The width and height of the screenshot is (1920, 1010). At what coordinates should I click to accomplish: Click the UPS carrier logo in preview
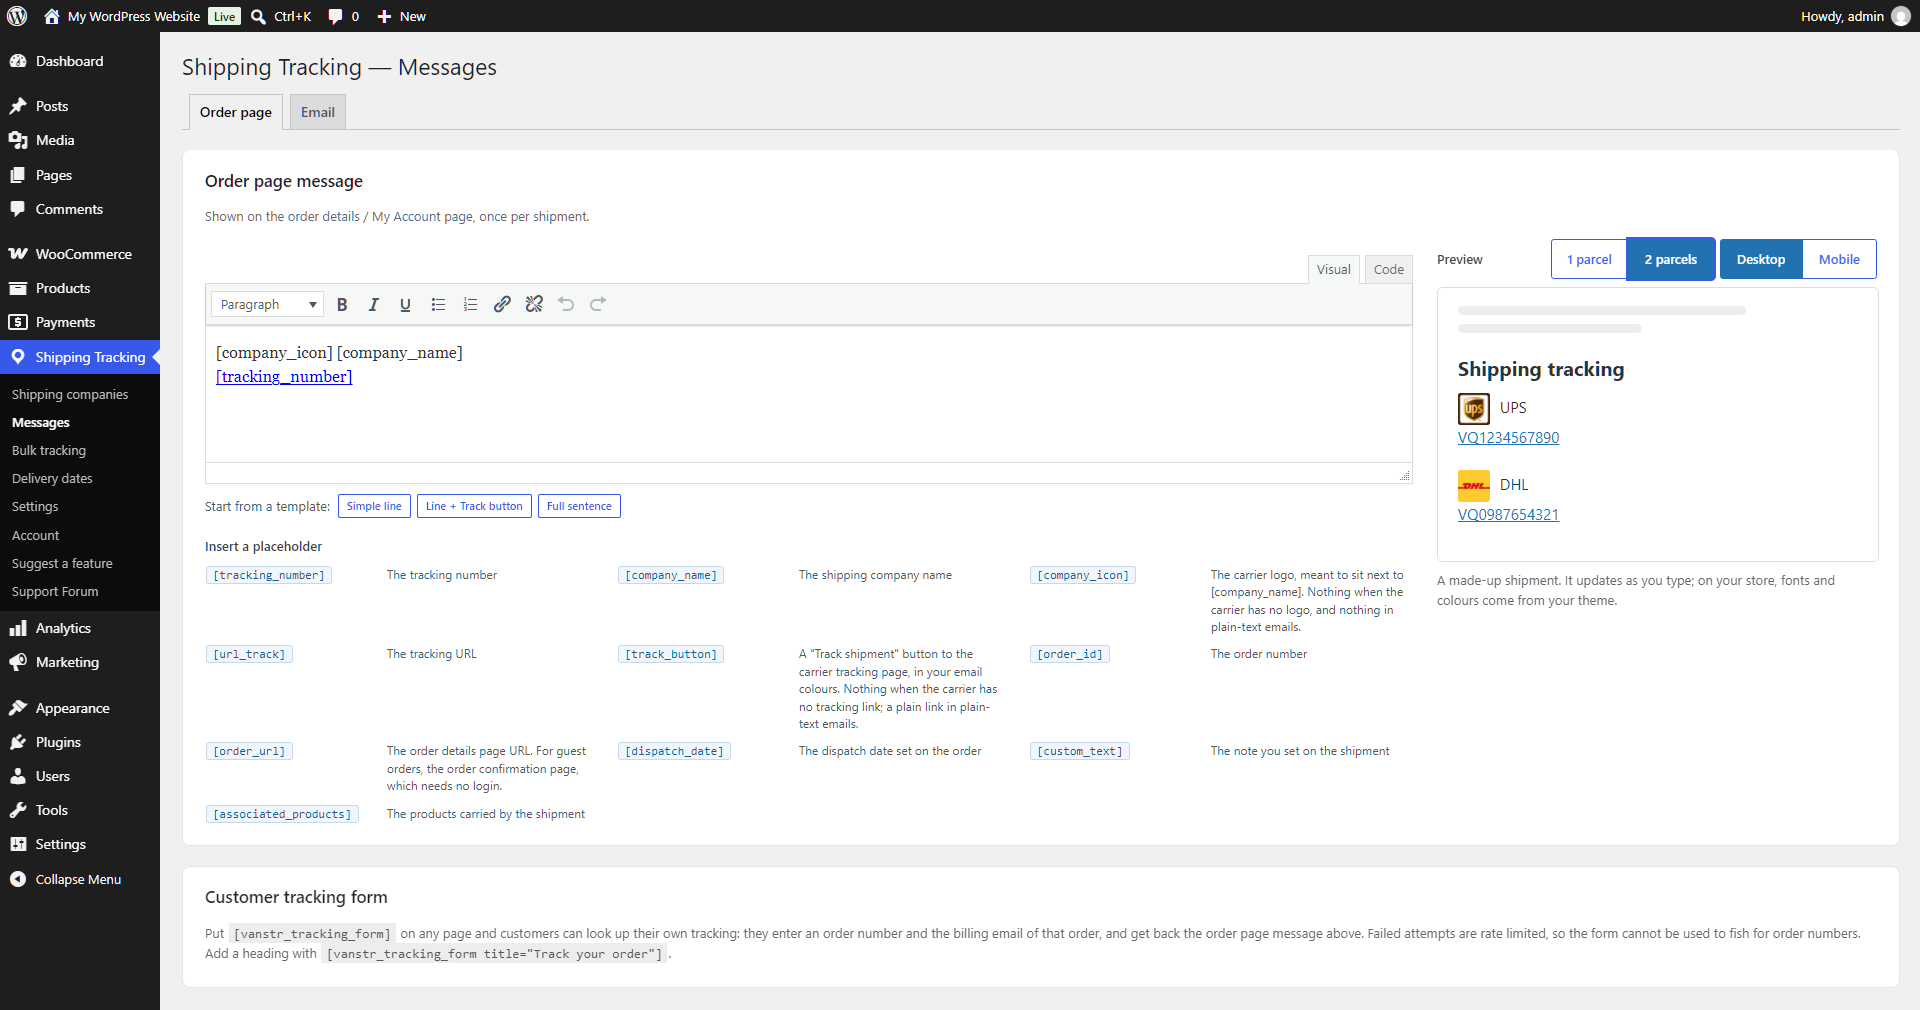(x=1474, y=409)
